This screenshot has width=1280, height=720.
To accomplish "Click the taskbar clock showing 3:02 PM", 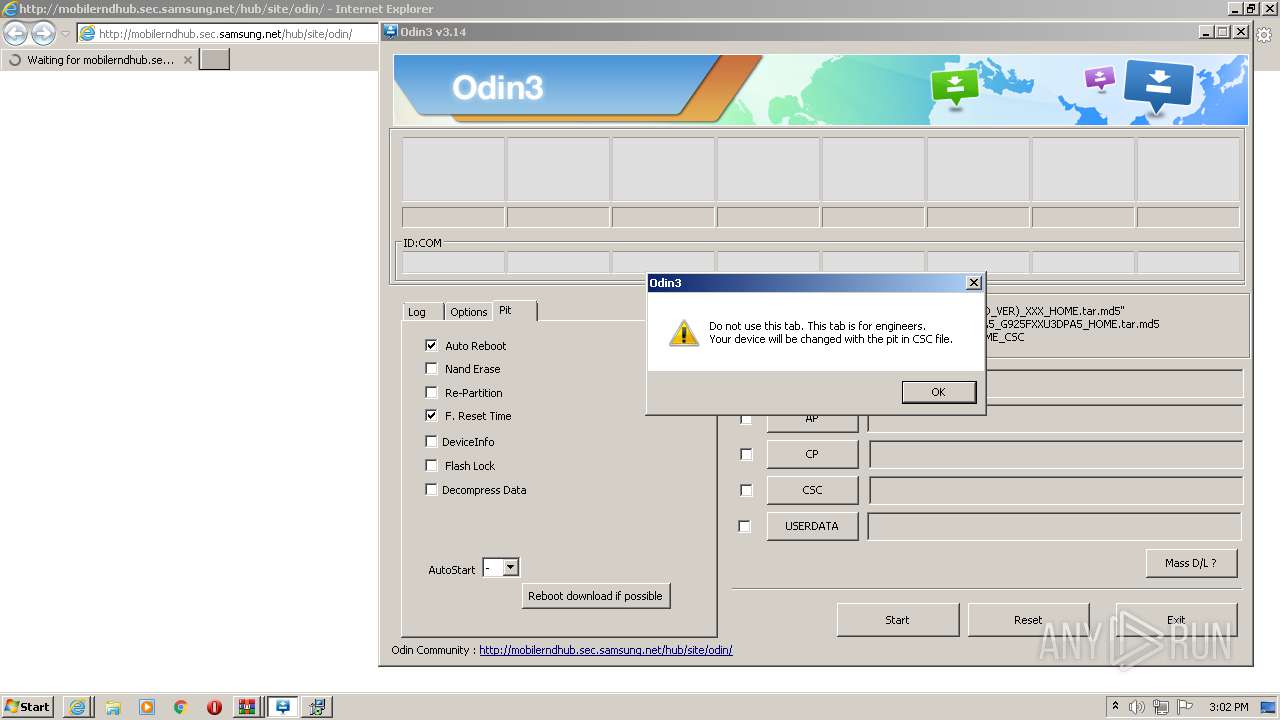I will [x=1229, y=707].
